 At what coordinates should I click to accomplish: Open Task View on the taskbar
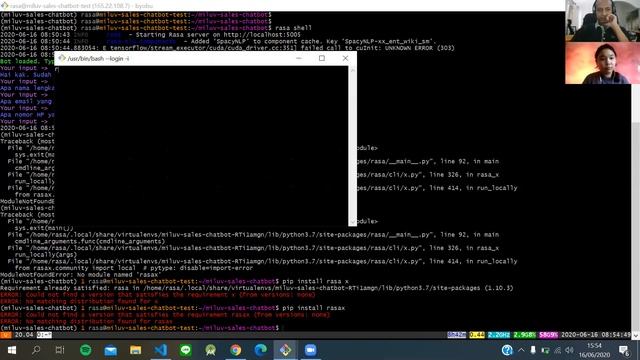60,350
